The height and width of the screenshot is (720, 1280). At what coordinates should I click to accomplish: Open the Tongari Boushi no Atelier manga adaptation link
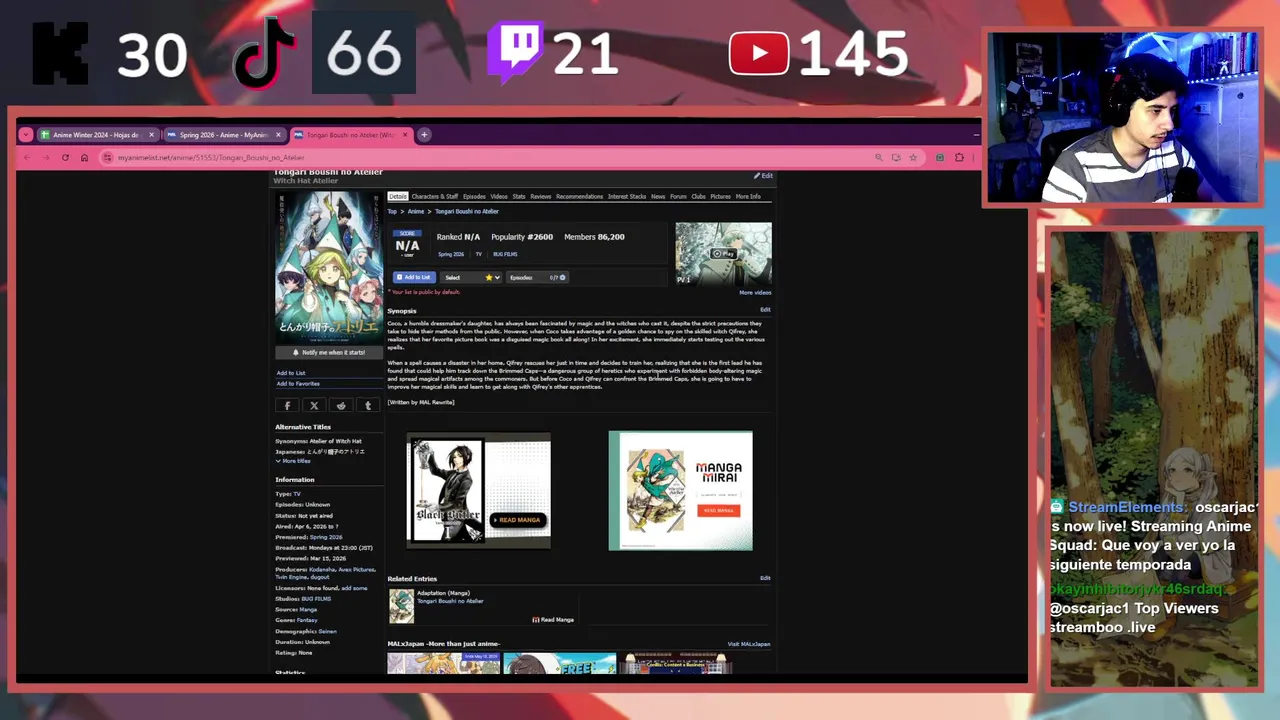pyautogui.click(x=450, y=601)
